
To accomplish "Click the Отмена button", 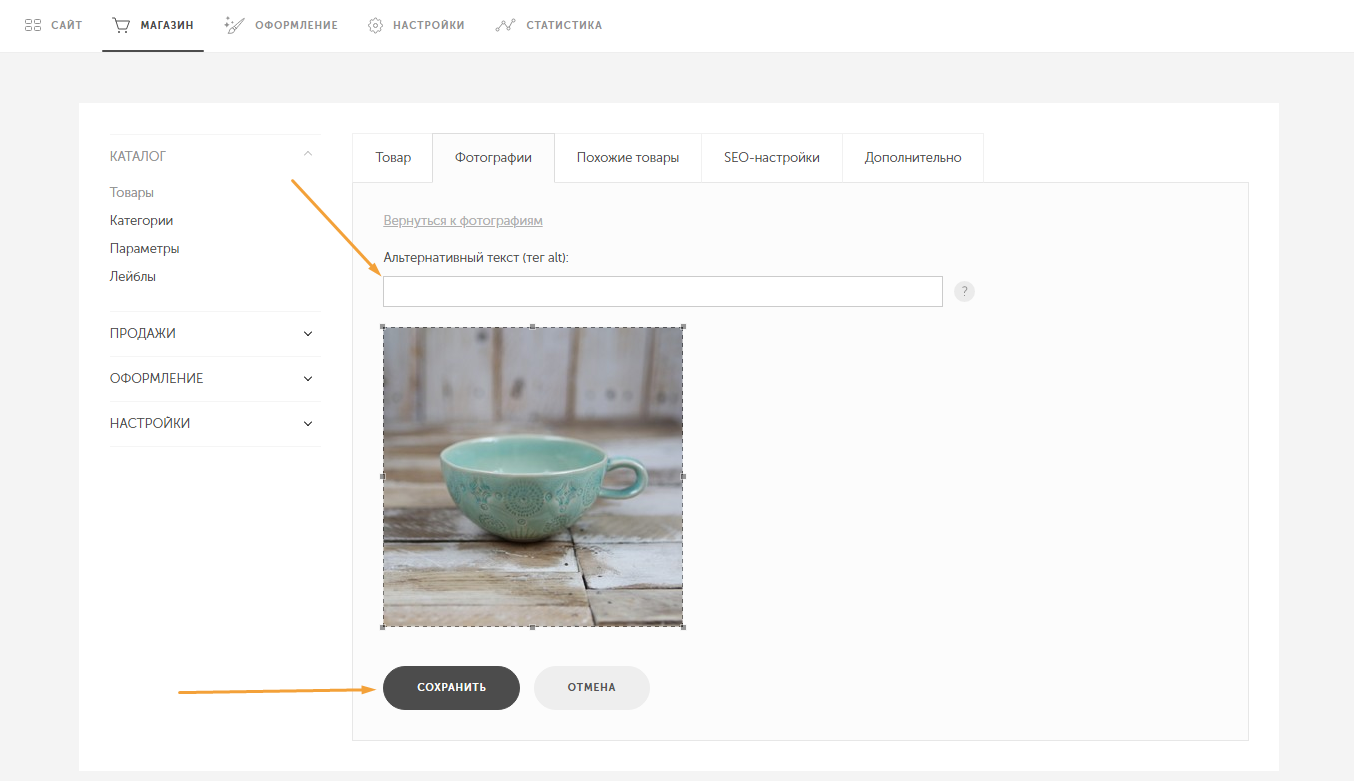I will (592, 688).
